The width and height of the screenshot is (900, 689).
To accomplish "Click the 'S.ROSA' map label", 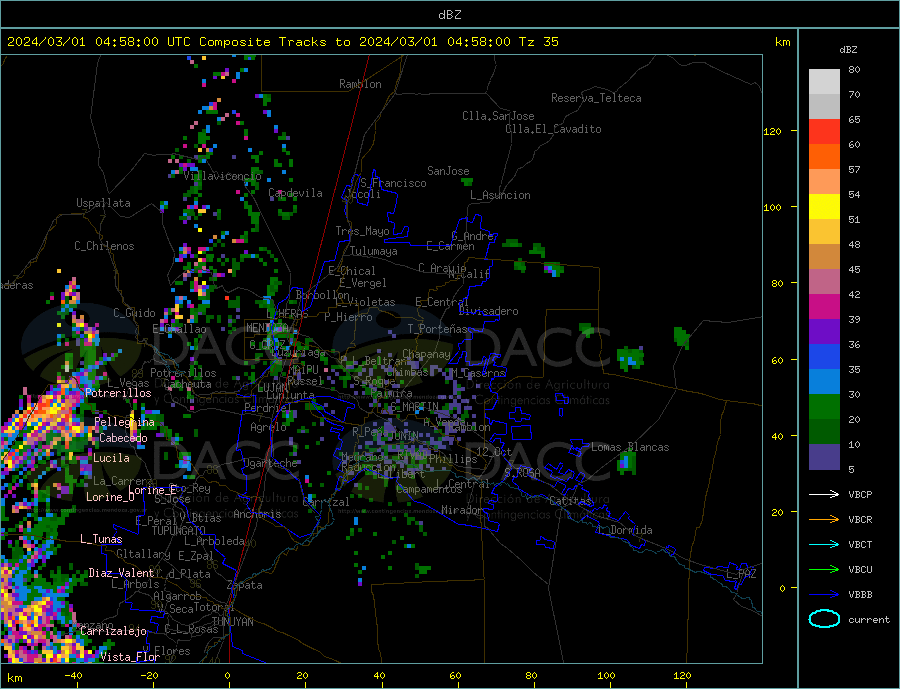I will [522, 473].
